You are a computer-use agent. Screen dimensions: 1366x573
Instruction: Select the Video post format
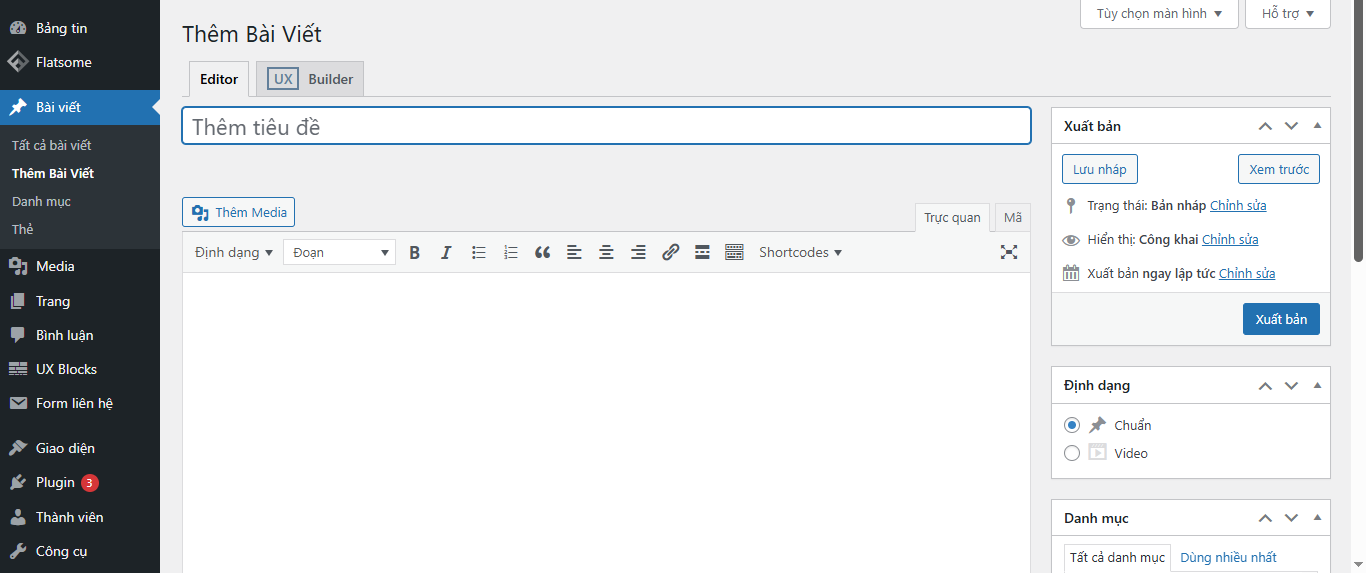pos(1072,453)
